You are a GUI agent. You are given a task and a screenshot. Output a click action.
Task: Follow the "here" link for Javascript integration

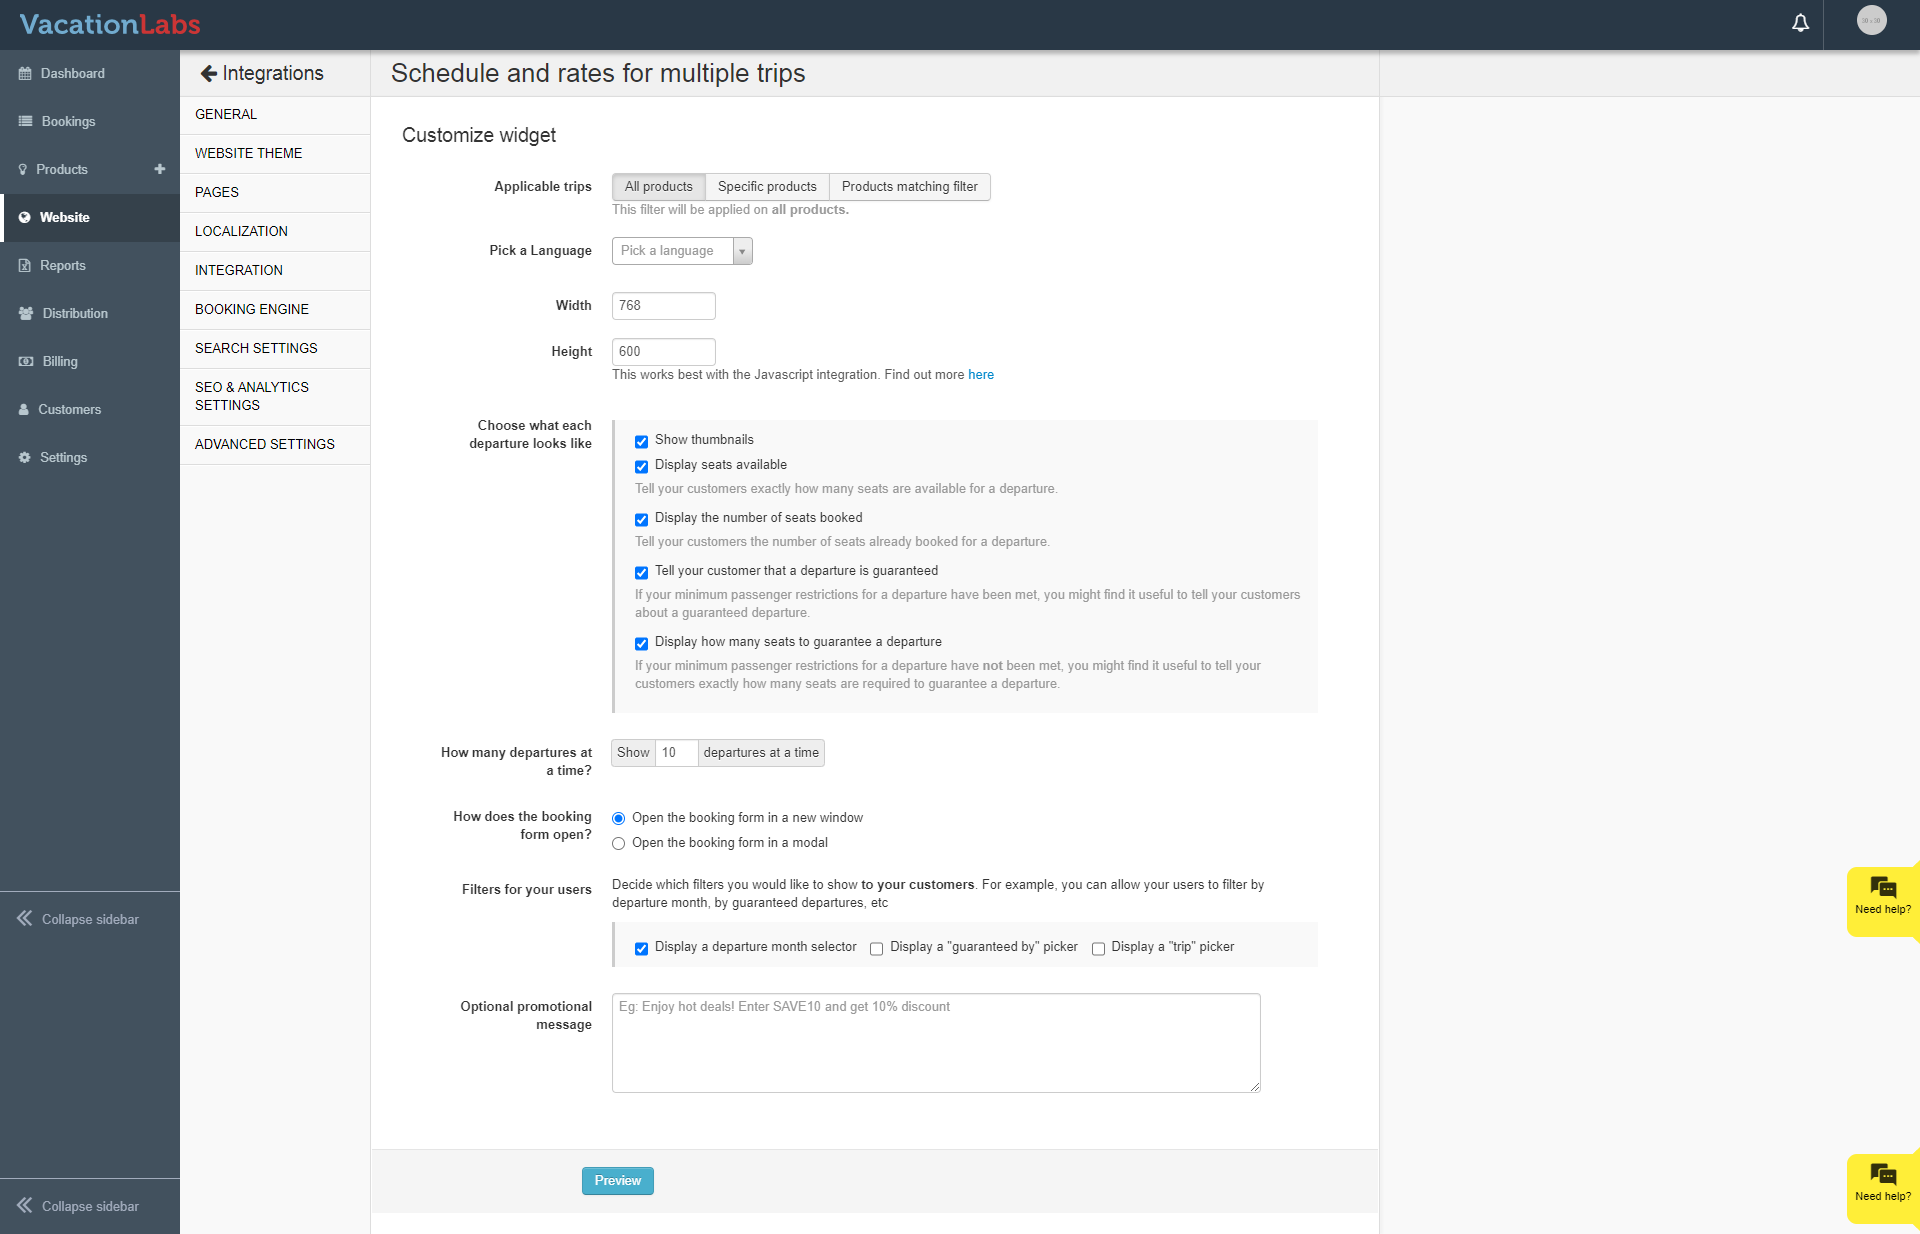click(980, 375)
